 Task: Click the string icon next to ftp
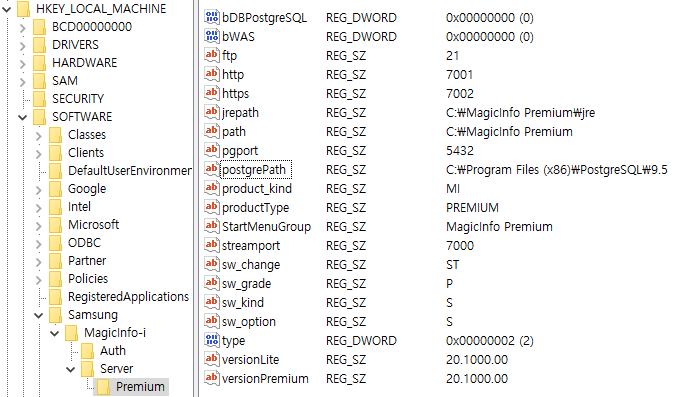pos(212,55)
